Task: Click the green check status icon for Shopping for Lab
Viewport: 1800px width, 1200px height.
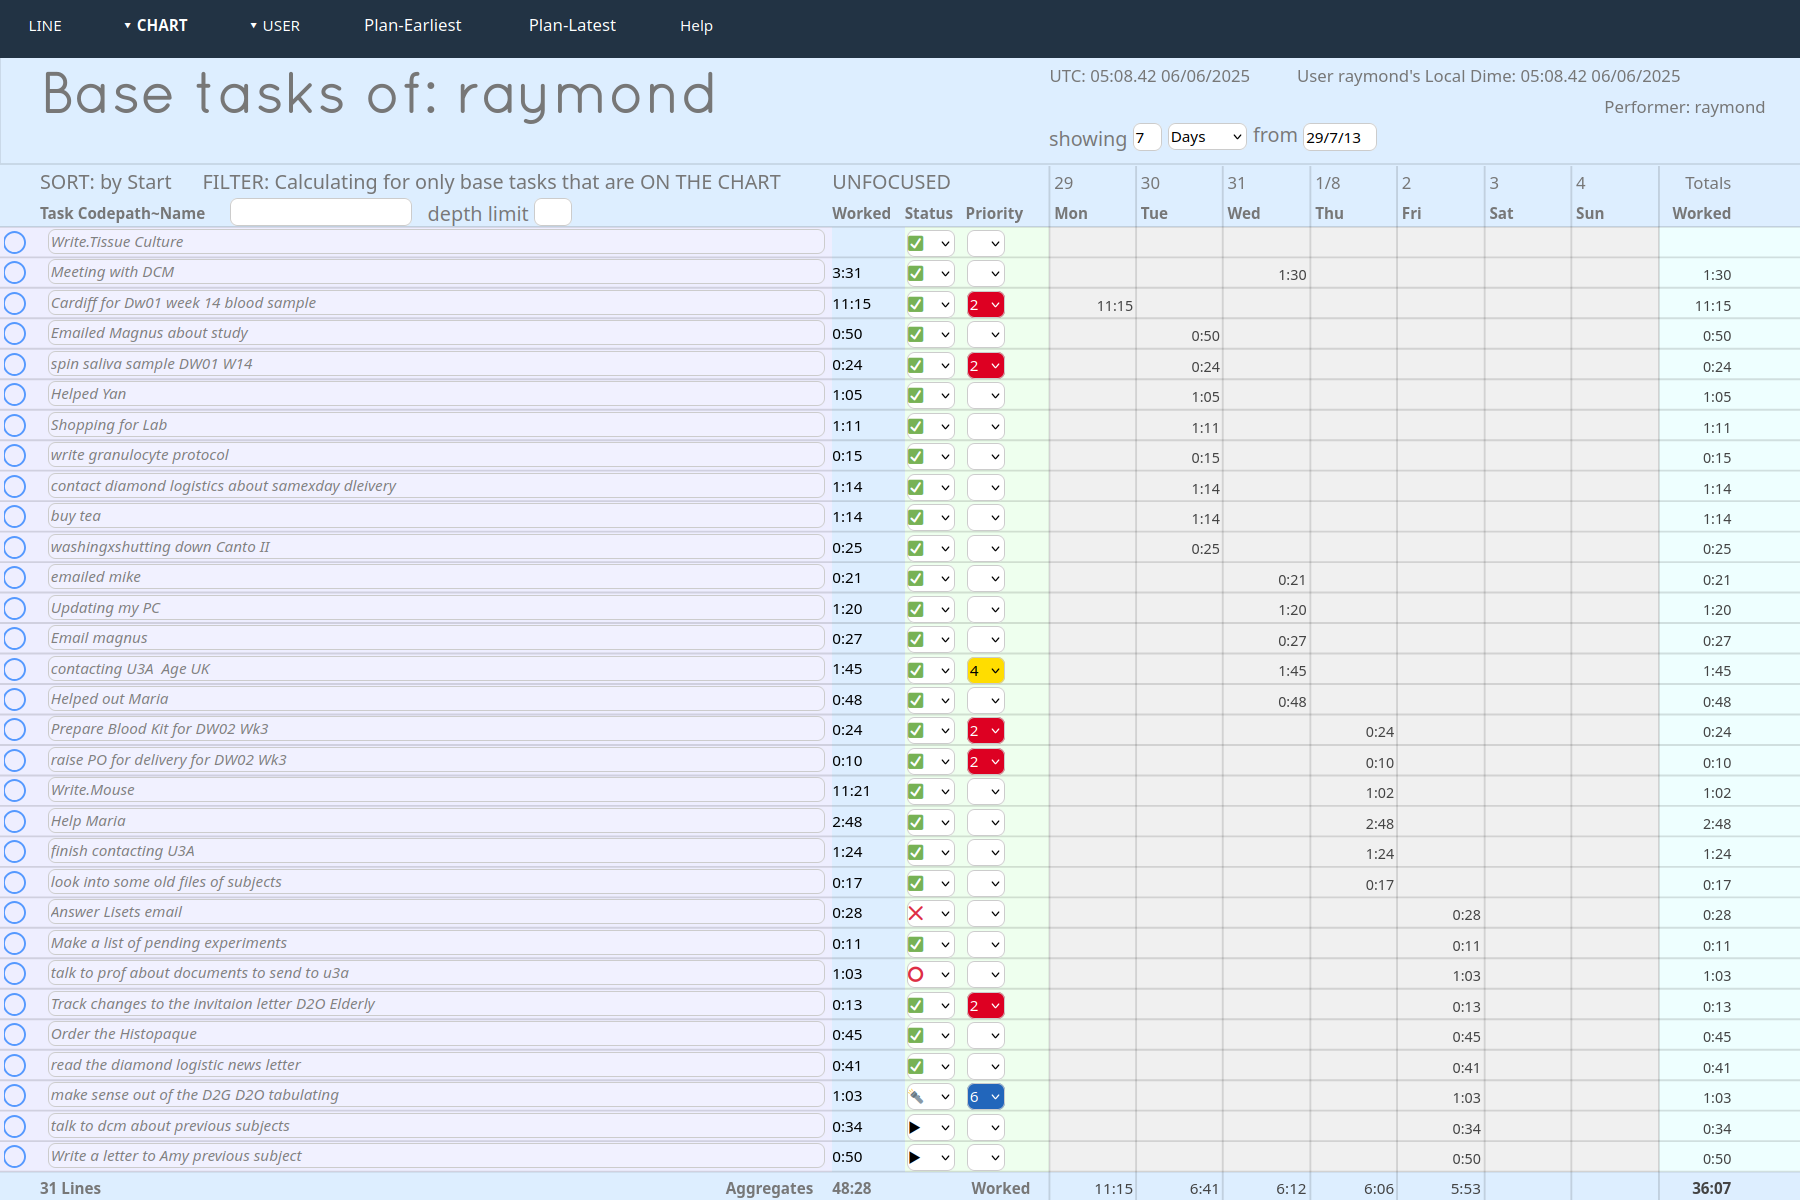Action: (916, 426)
